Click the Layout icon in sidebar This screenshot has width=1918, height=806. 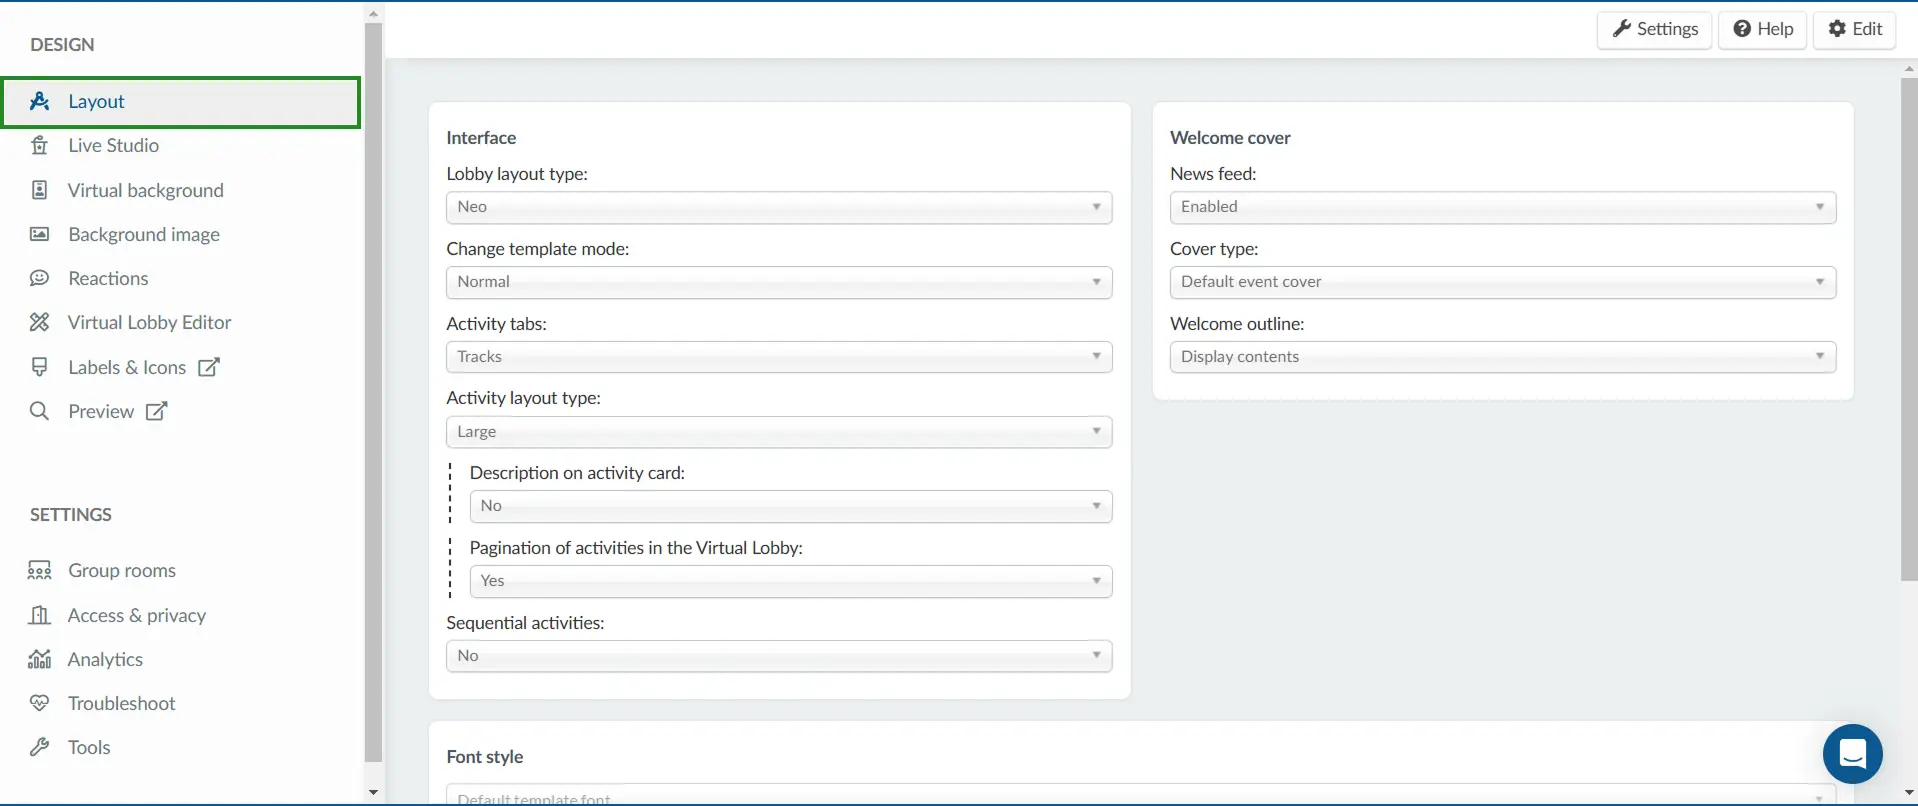tap(40, 101)
